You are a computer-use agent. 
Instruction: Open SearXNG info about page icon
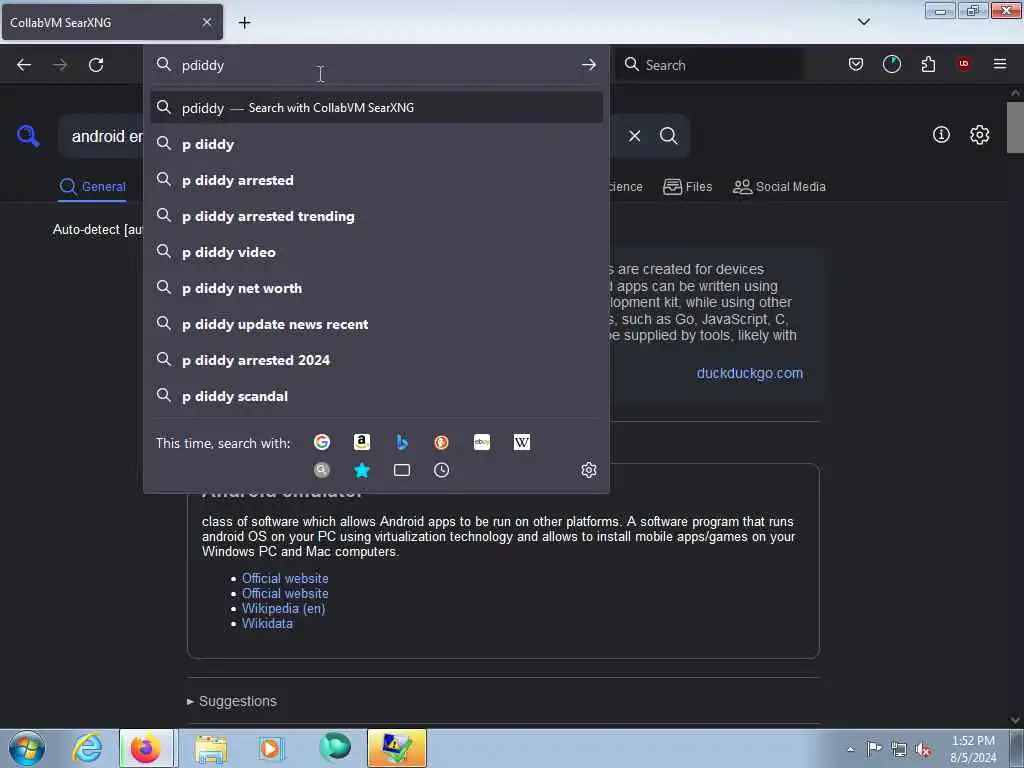point(941,135)
